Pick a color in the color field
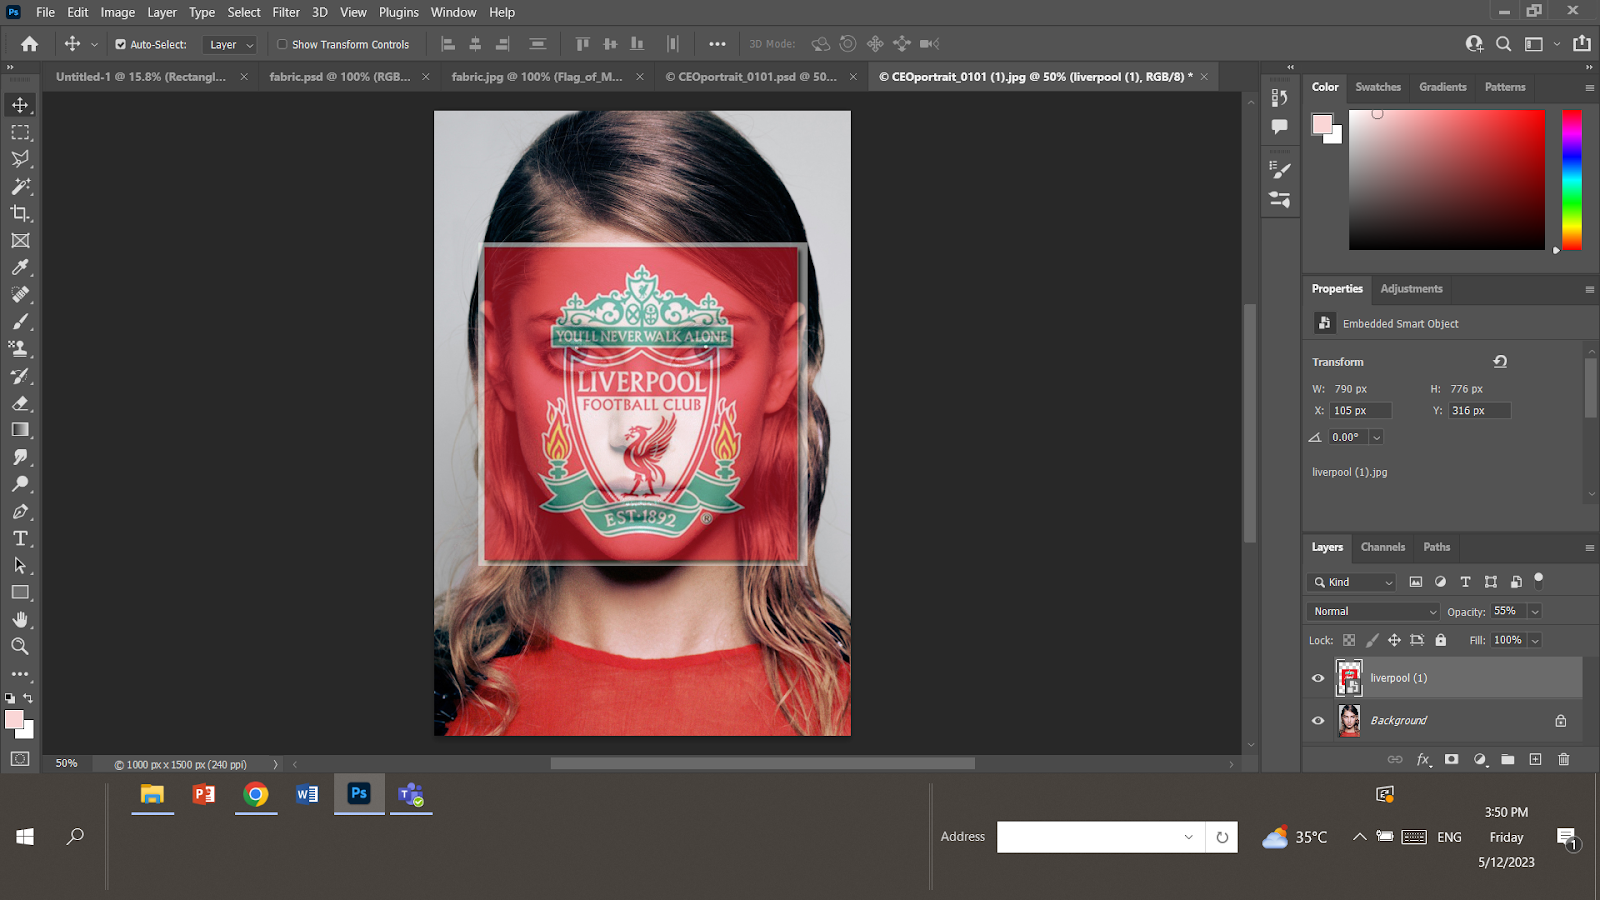This screenshot has width=1600, height=900. pos(1447,180)
